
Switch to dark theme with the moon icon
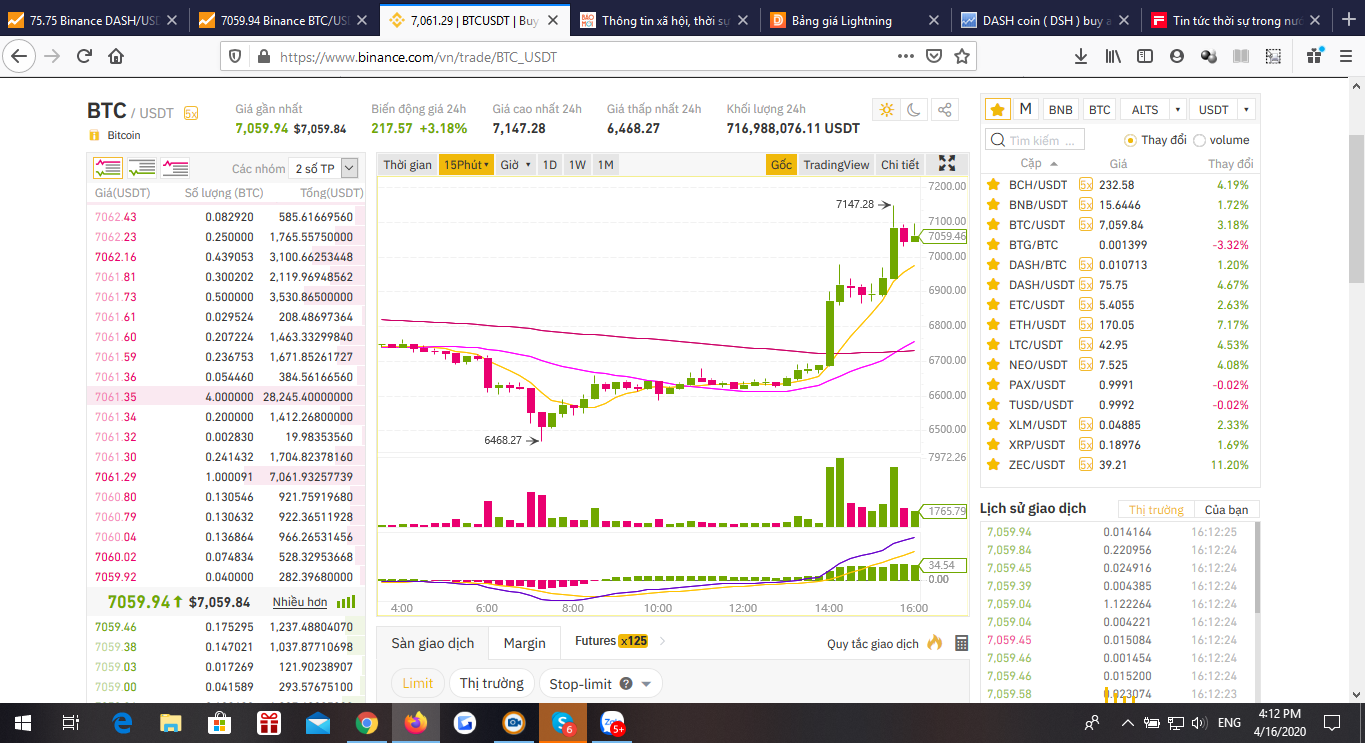914,110
